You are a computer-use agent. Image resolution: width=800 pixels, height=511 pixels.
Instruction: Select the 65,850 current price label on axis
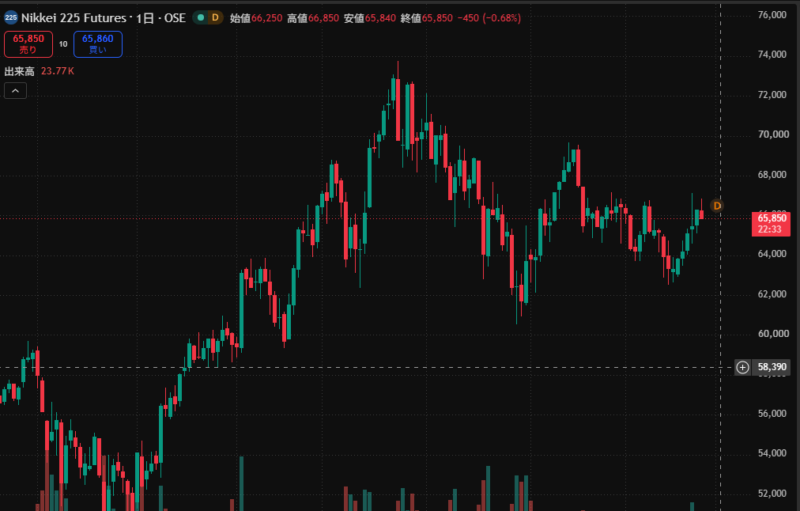click(770, 224)
